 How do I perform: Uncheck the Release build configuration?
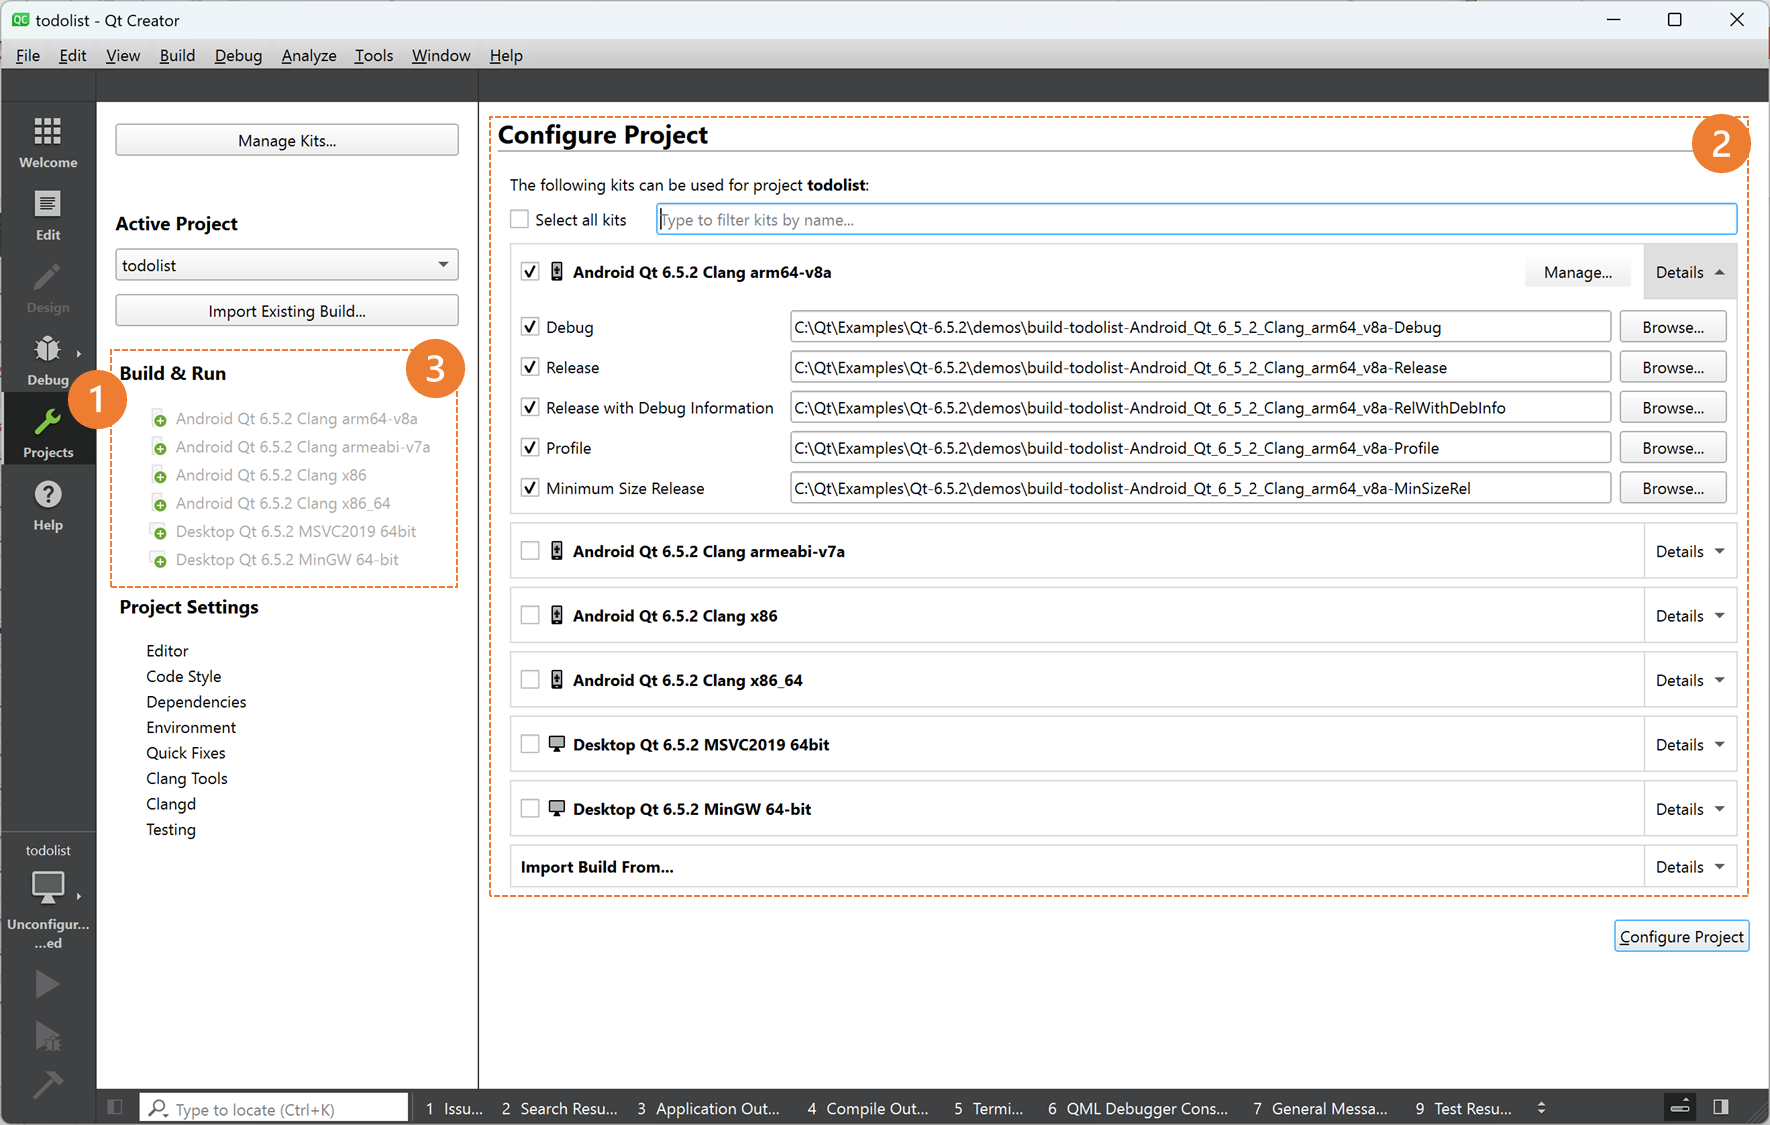click(530, 367)
